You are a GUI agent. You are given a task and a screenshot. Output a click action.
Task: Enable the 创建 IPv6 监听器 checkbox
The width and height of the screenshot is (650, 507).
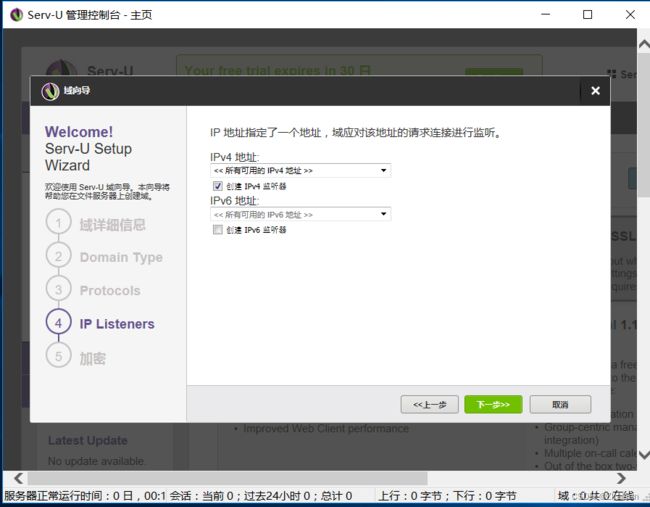click(218, 230)
